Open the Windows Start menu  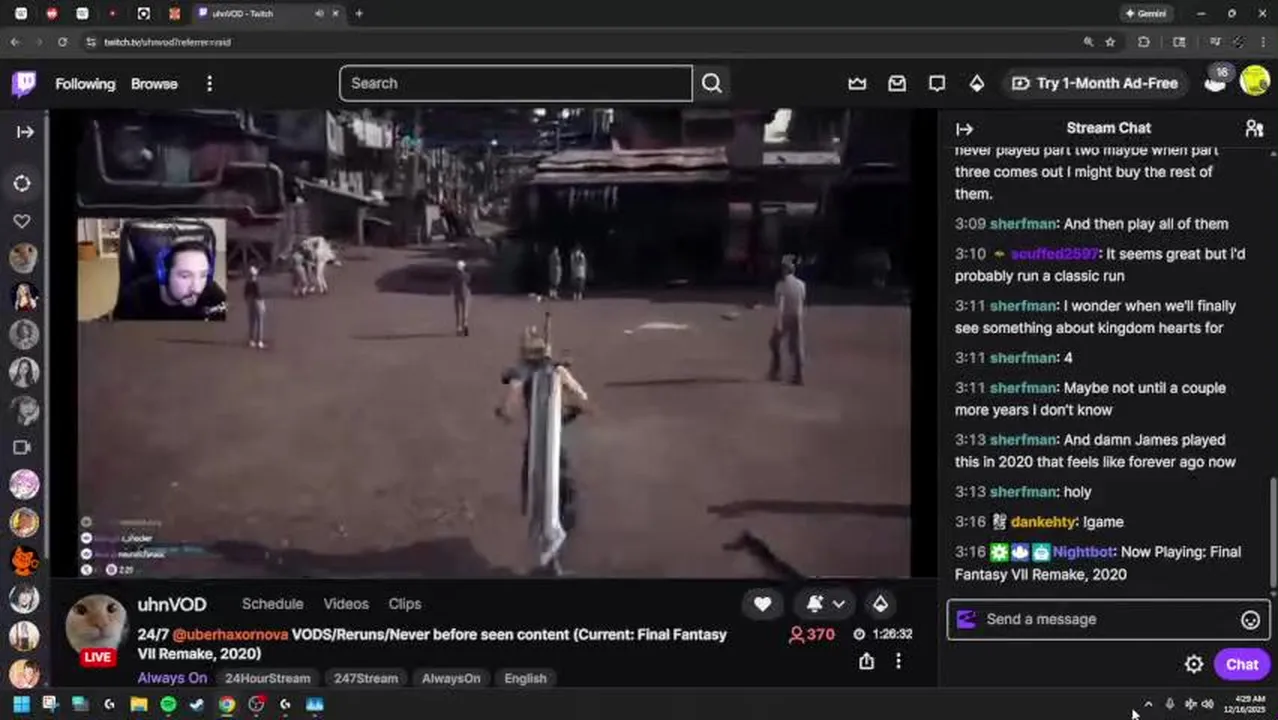[x=21, y=704]
